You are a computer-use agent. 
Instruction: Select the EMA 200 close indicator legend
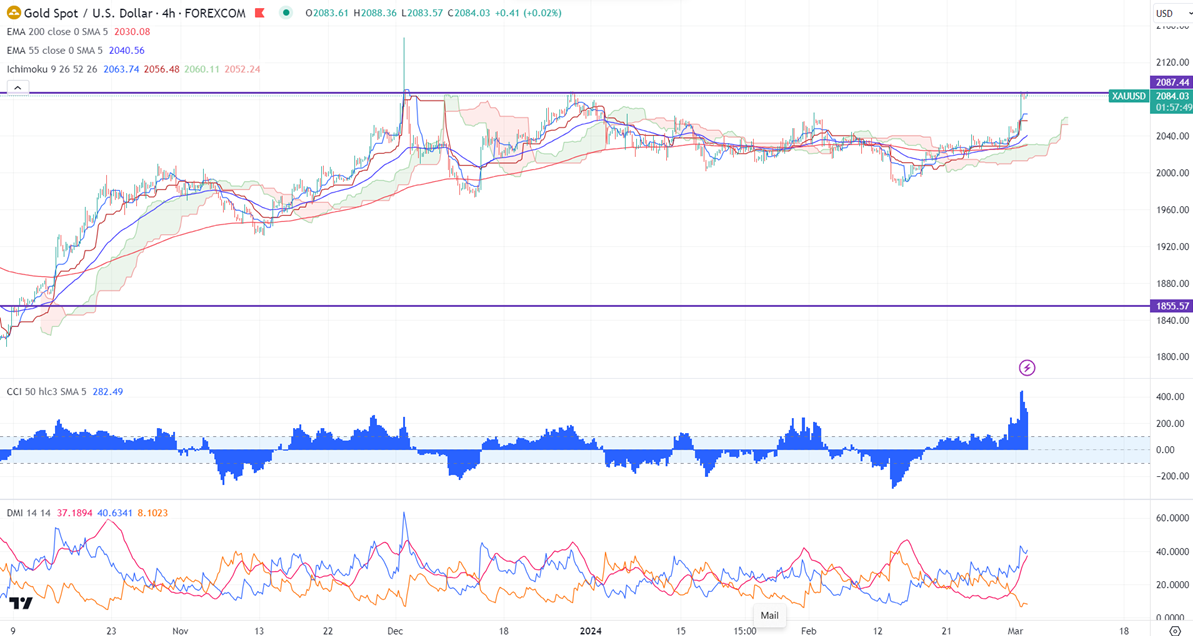pyautogui.click(x=57, y=32)
